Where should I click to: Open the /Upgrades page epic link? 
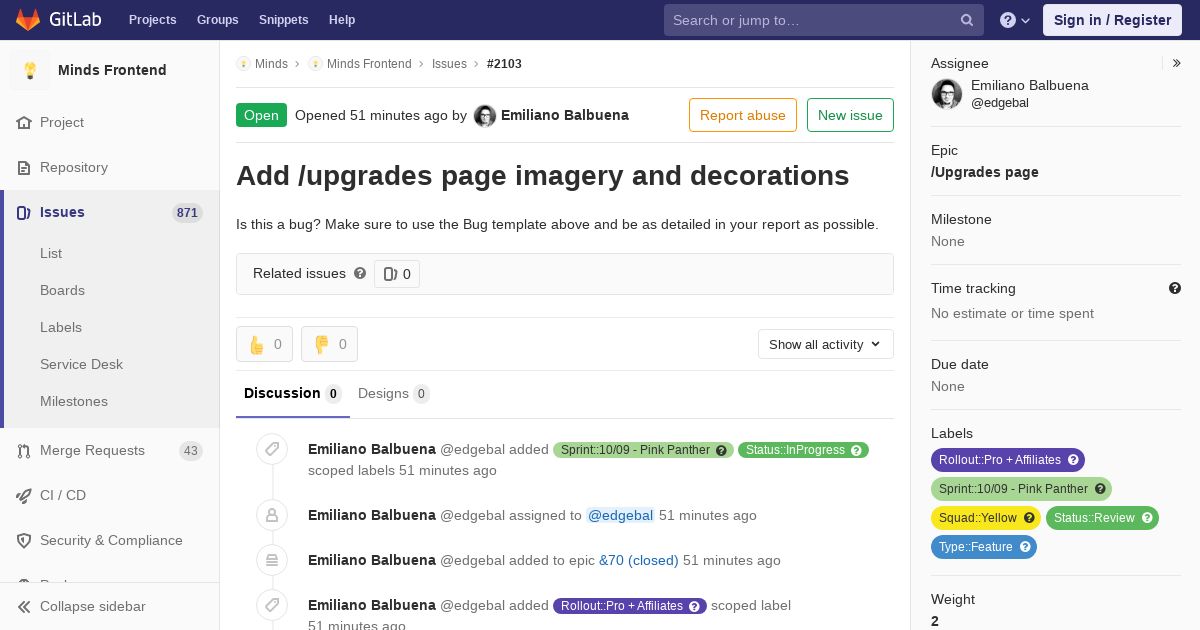tap(985, 172)
